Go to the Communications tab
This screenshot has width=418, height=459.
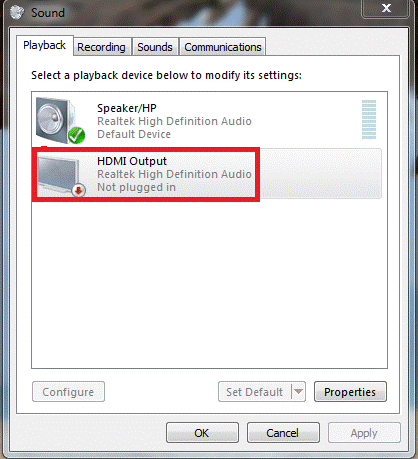pyautogui.click(x=223, y=47)
